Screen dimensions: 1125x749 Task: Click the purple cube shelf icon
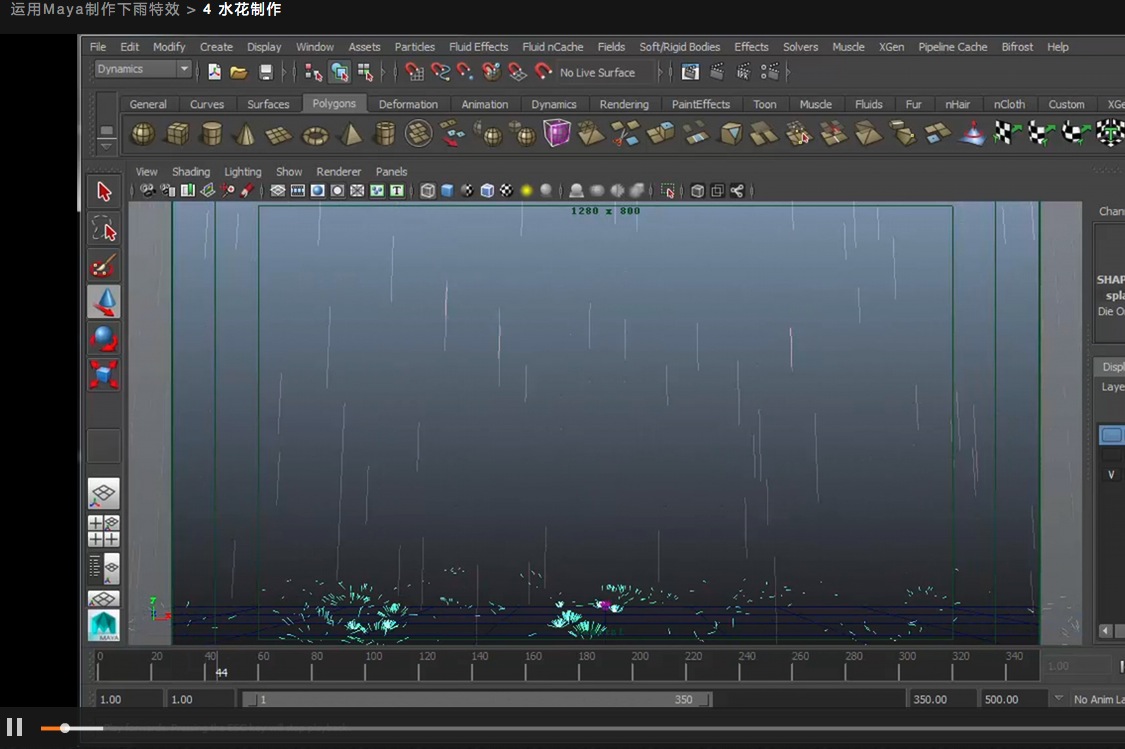tap(557, 133)
